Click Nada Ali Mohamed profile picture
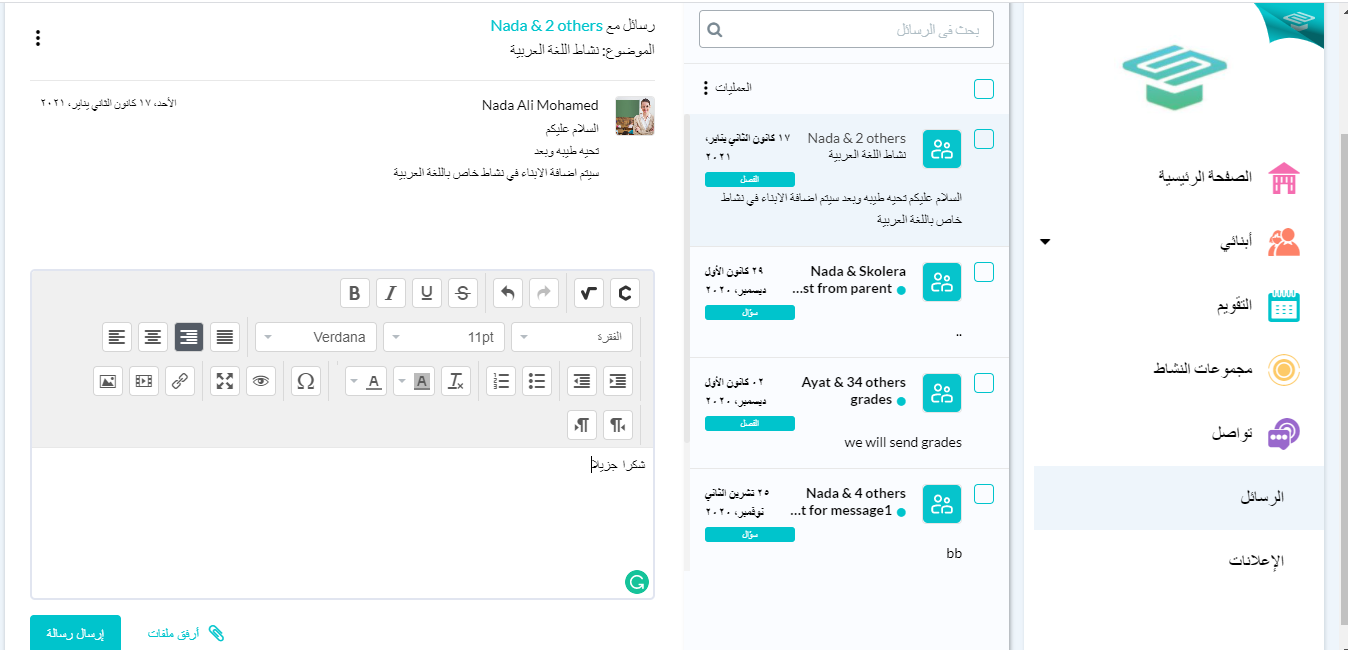 [x=634, y=116]
